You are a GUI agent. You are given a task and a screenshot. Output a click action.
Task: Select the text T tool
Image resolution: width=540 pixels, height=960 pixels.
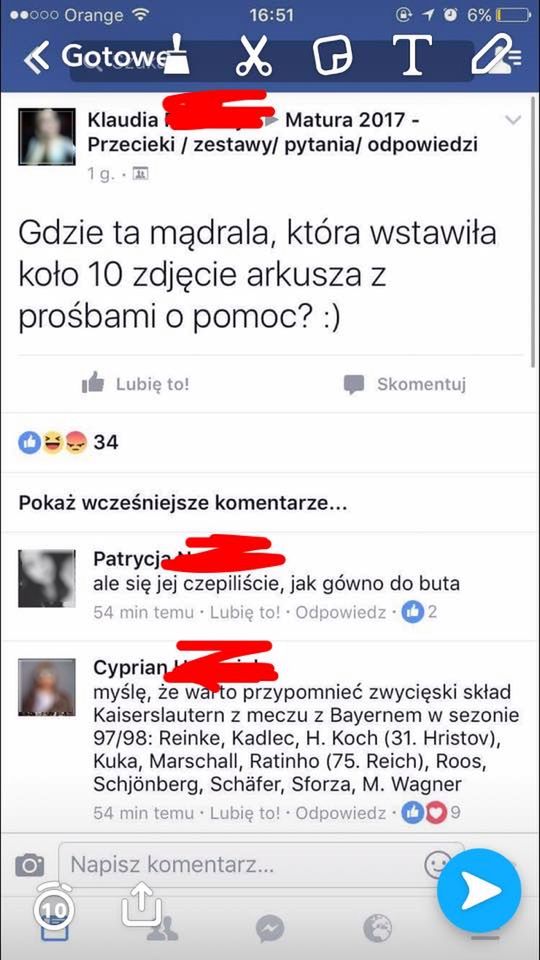pyautogui.click(x=412, y=55)
